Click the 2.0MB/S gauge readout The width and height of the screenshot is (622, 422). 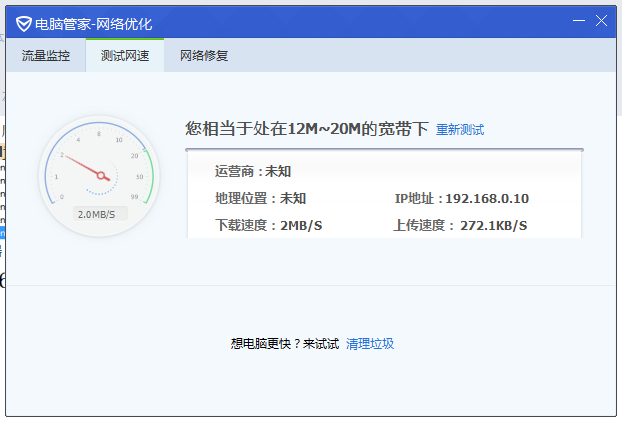pyautogui.click(x=100, y=214)
